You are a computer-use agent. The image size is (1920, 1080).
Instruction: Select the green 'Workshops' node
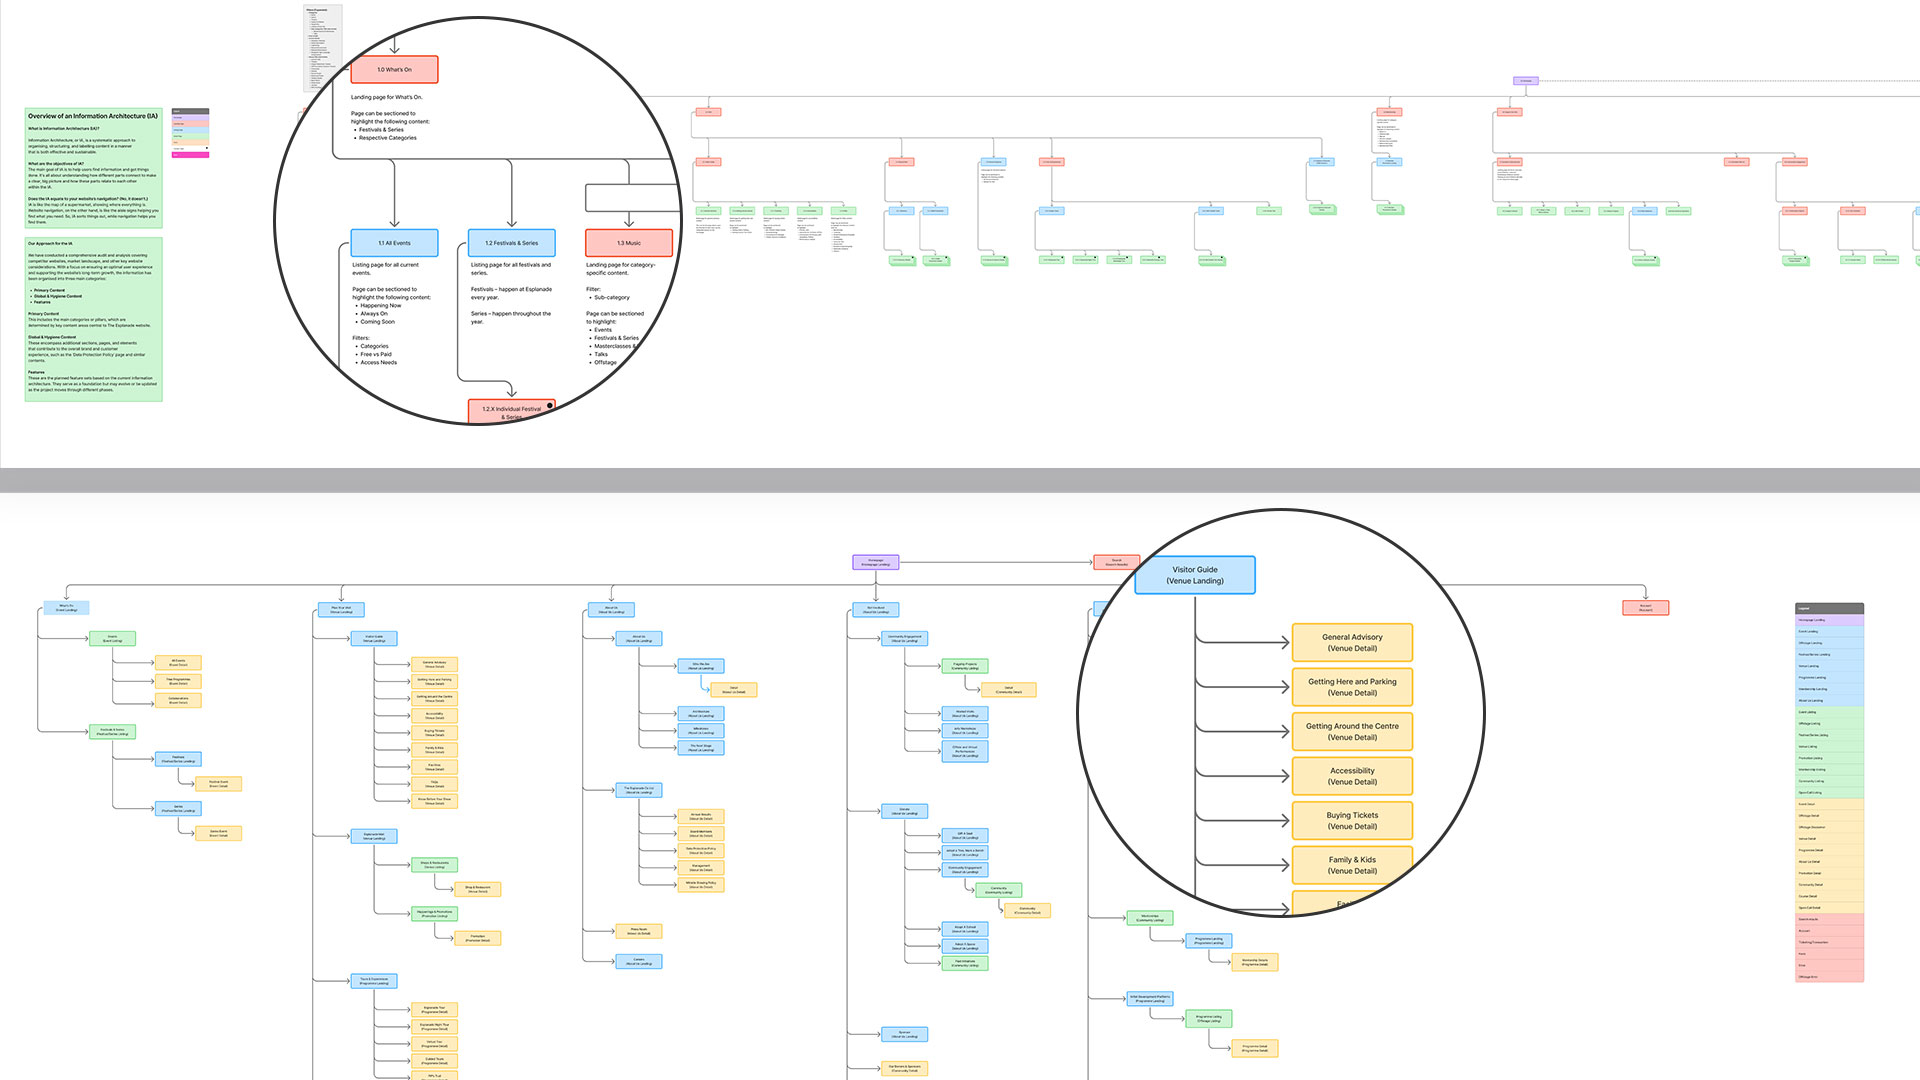click(1150, 917)
